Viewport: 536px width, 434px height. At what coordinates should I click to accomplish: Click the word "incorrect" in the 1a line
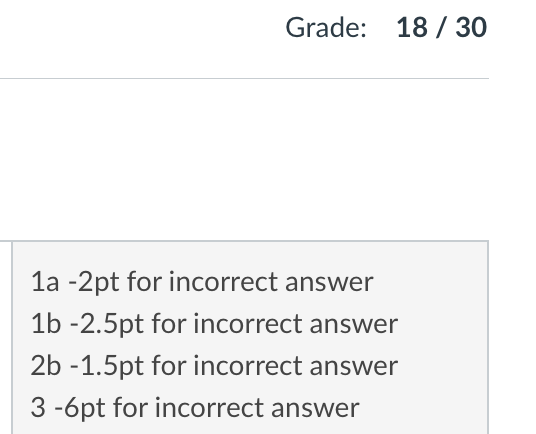pos(224,282)
